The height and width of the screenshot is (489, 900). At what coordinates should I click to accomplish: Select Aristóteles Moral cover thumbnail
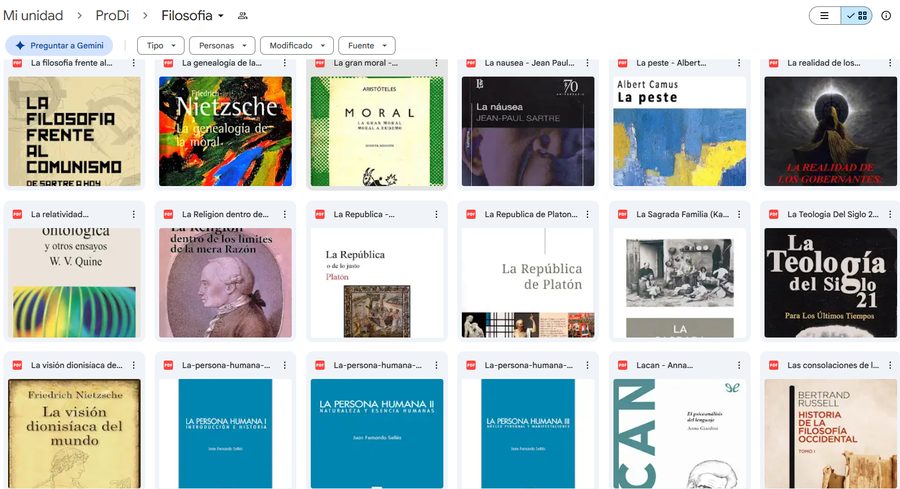pos(377,131)
